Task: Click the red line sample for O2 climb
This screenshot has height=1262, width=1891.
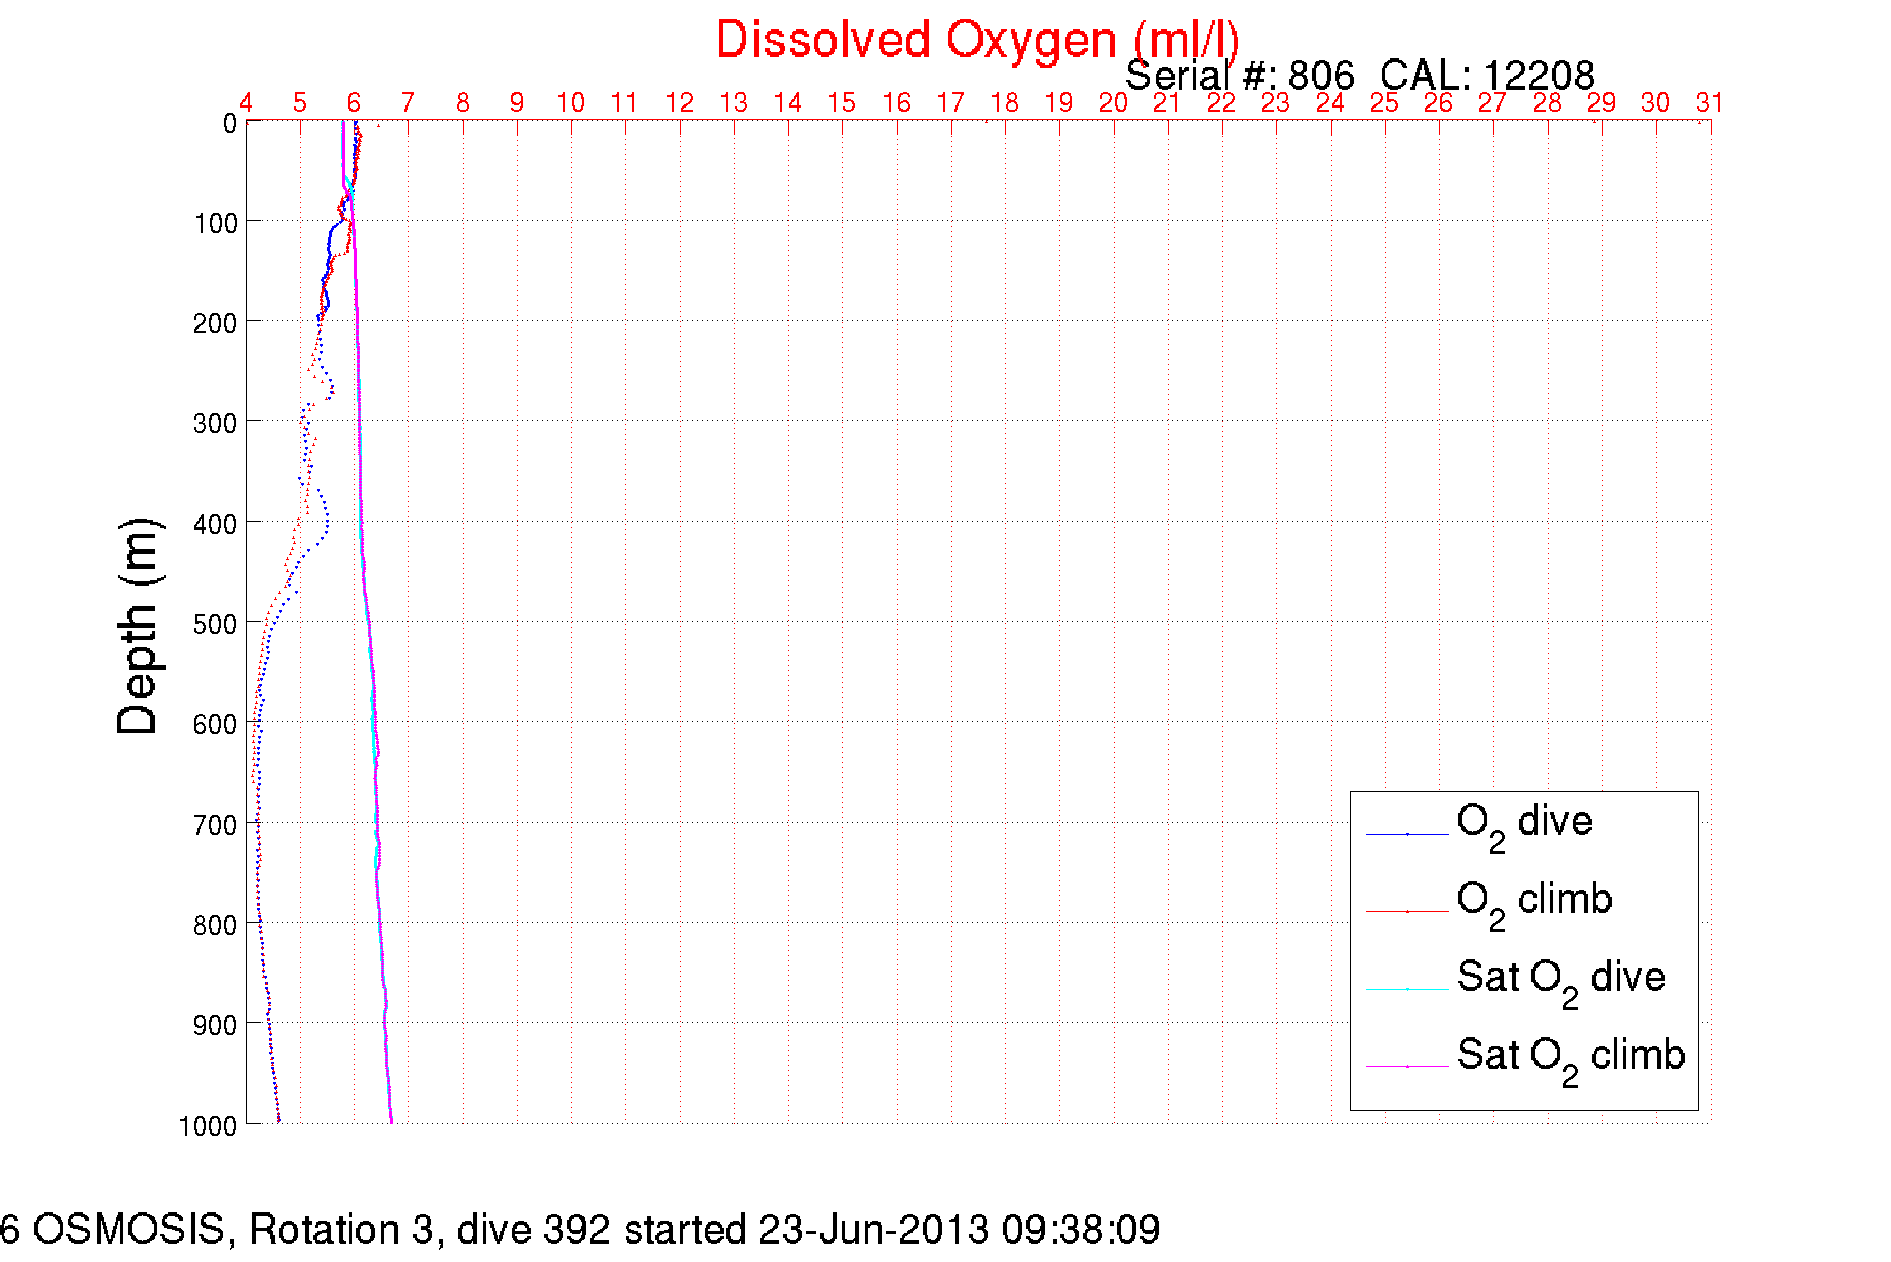Action: pyautogui.click(x=1407, y=912)
